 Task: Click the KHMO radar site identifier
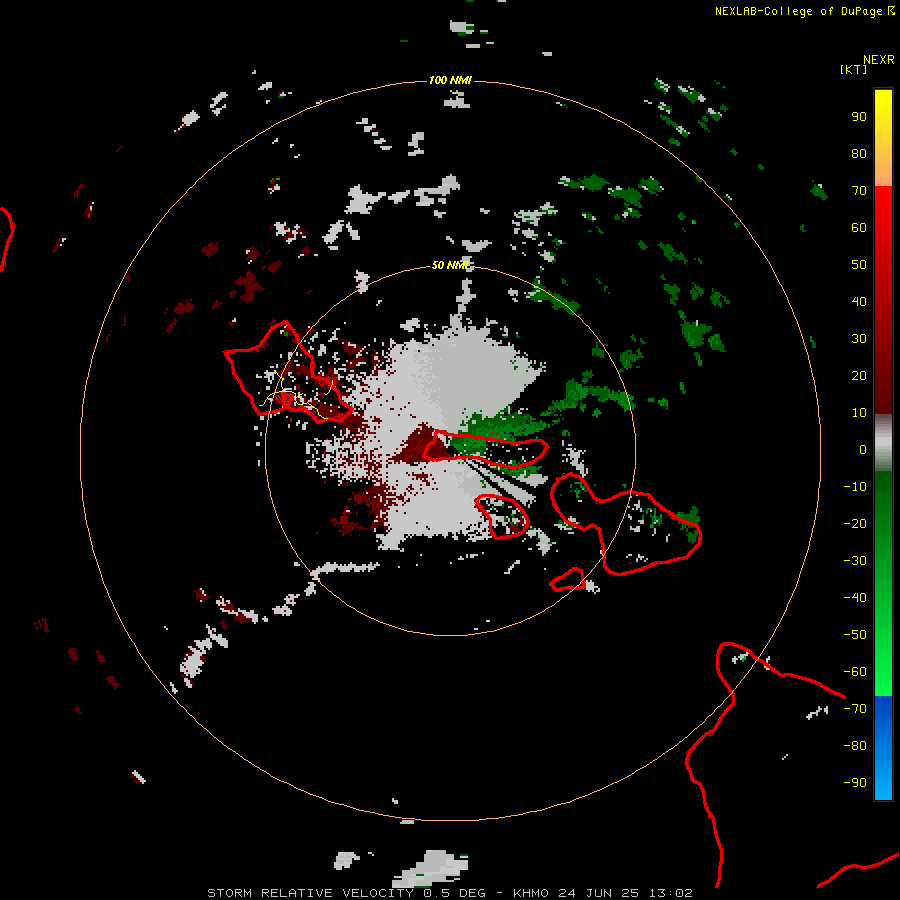tap(531, 893)
